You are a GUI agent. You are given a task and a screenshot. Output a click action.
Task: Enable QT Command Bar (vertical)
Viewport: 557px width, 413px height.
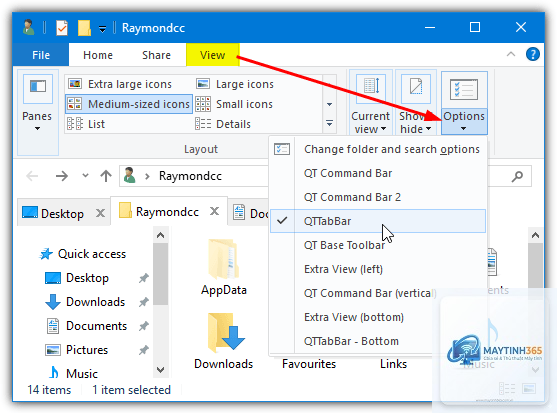coord(378,293)
